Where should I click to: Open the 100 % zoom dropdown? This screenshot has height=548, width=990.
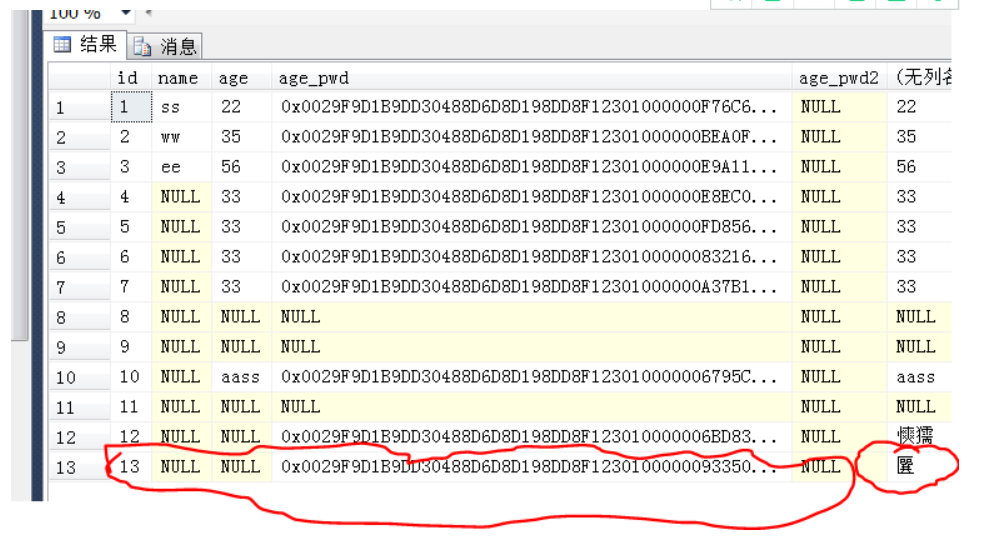pos(126,12)
